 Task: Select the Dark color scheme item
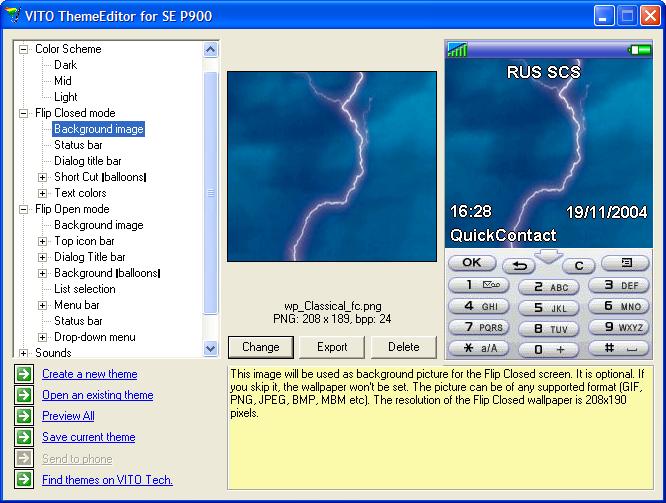(x=65, y=65)
